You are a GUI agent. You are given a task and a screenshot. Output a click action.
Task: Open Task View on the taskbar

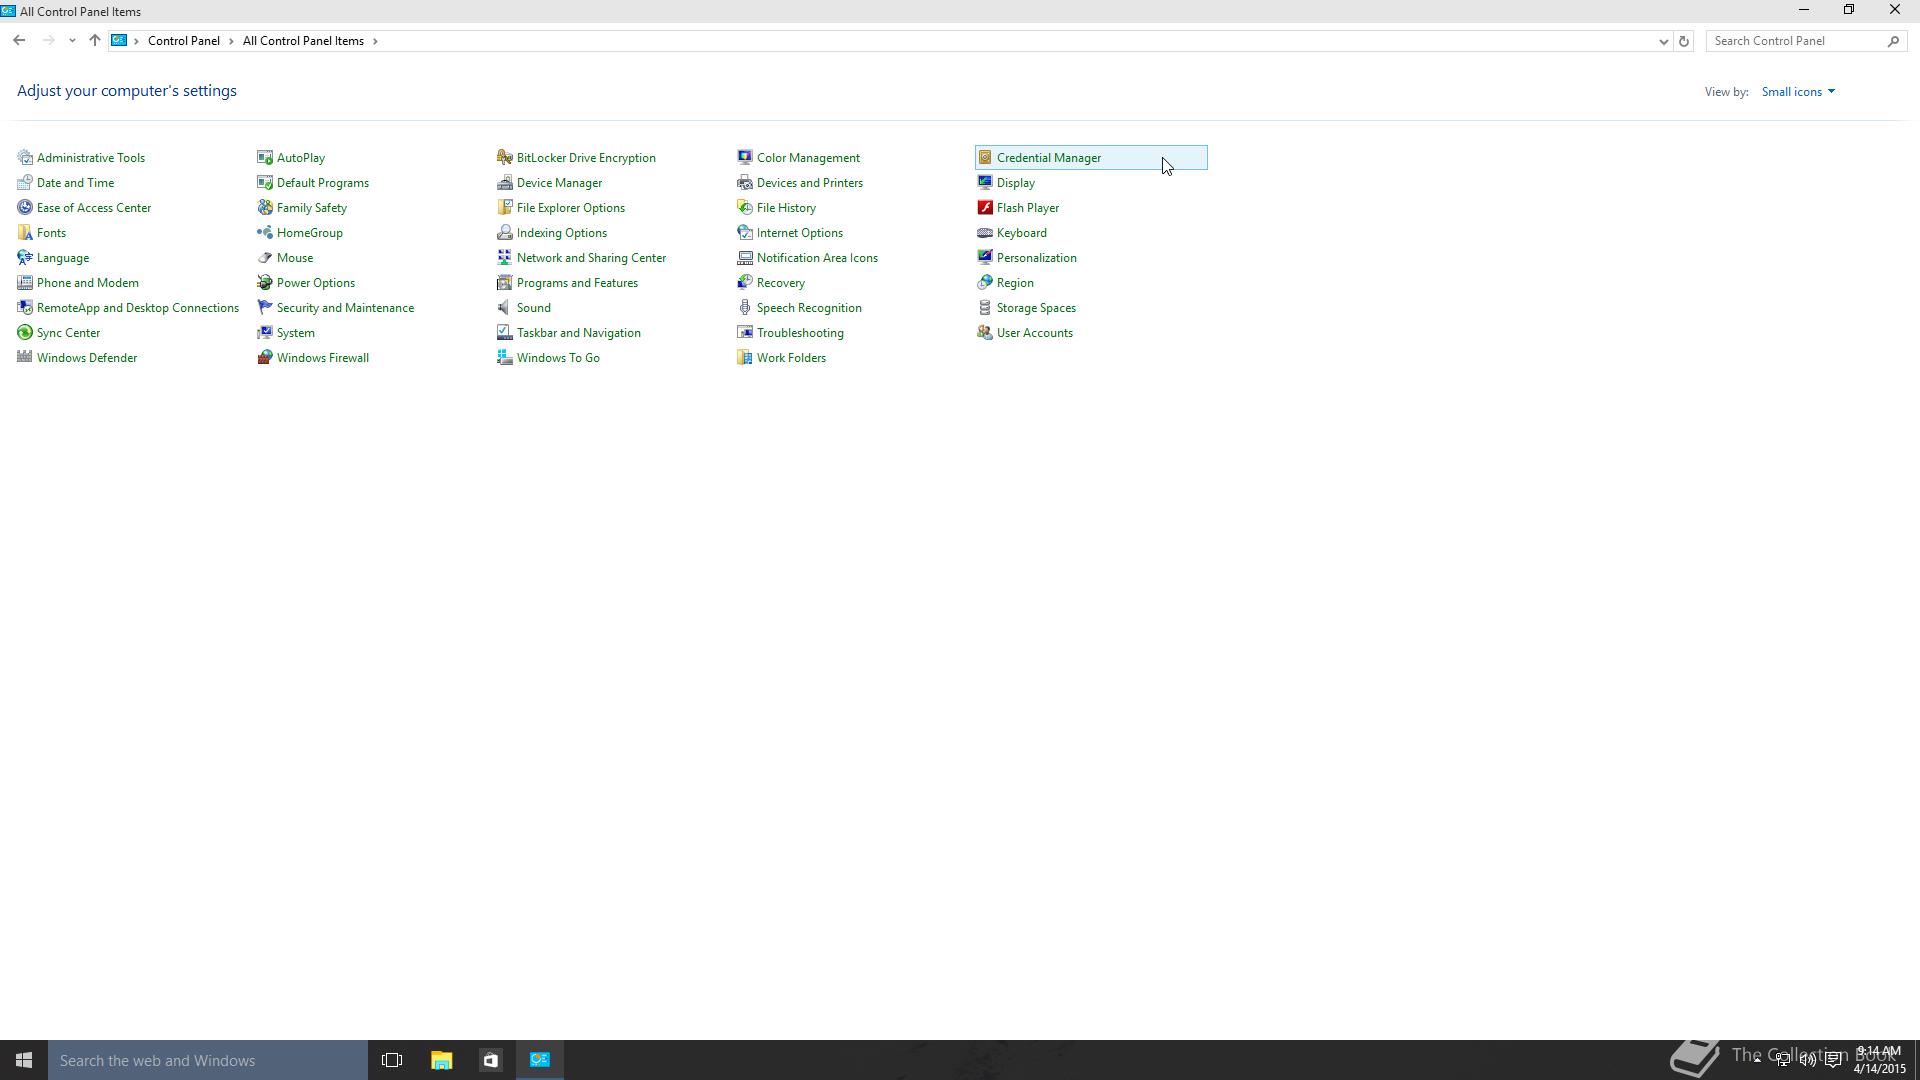pos(392,1060)
